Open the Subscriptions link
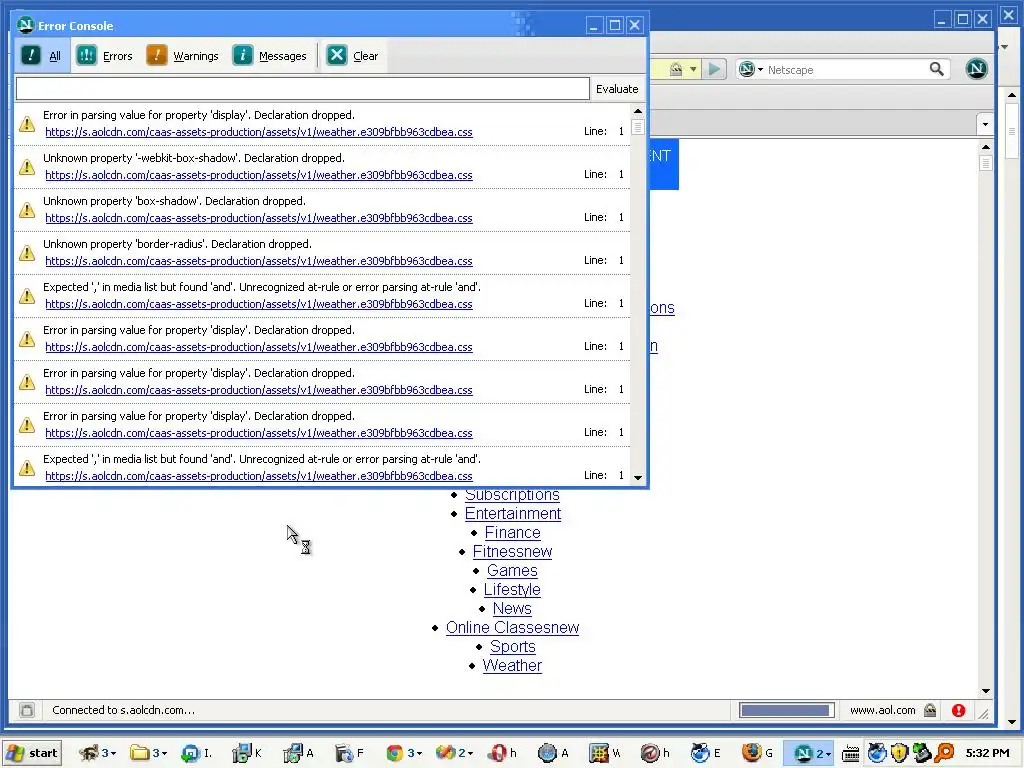 coord(512,495)
